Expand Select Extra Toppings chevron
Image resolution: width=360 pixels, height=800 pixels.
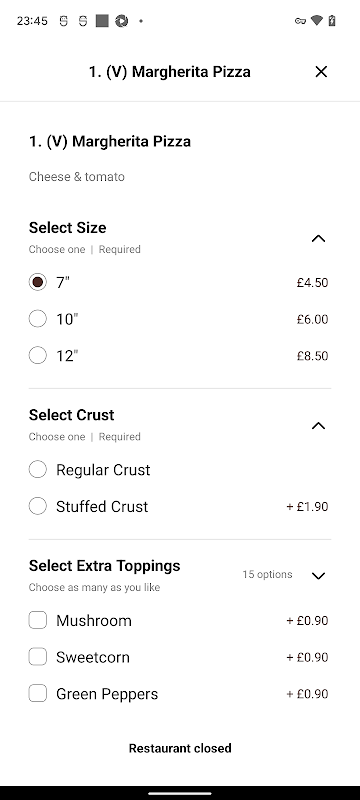coord(318,576)
